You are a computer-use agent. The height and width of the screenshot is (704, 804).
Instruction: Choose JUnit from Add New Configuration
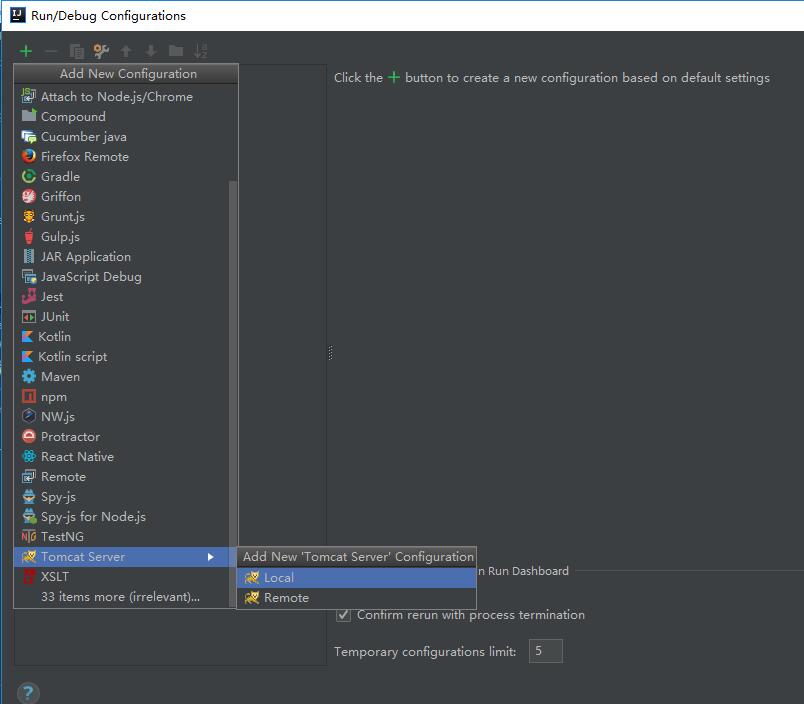point(55,317)
